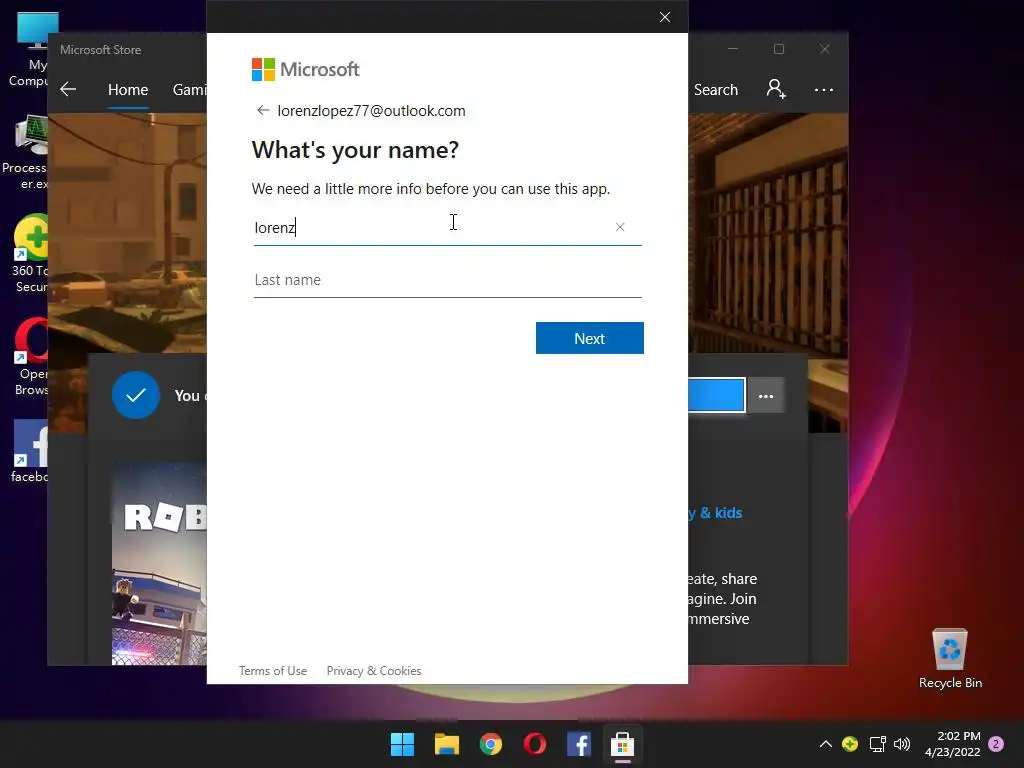Image resolution: width=1024 pixels, height=768 pixels.
Task: Open the My Computer desktop icon
Action: (x=29, y=50)
